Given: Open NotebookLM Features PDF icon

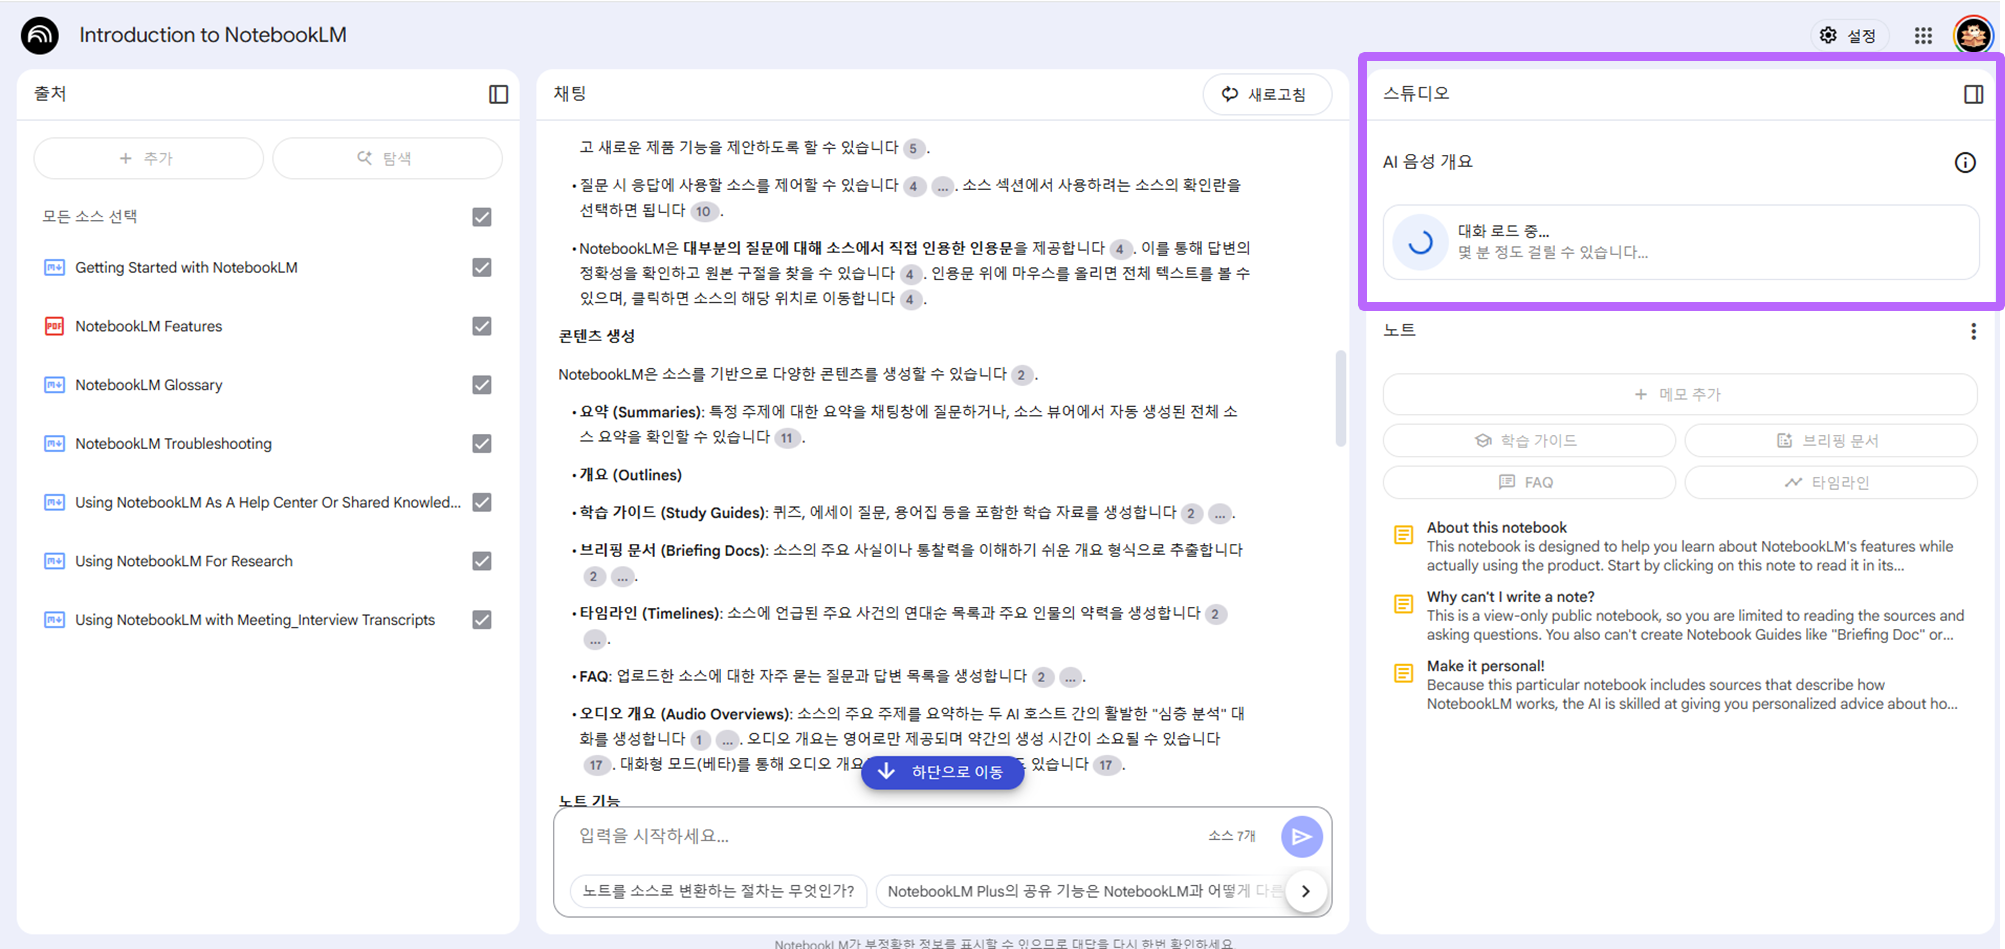Looking at the screenshot, I should coord(54,326).
